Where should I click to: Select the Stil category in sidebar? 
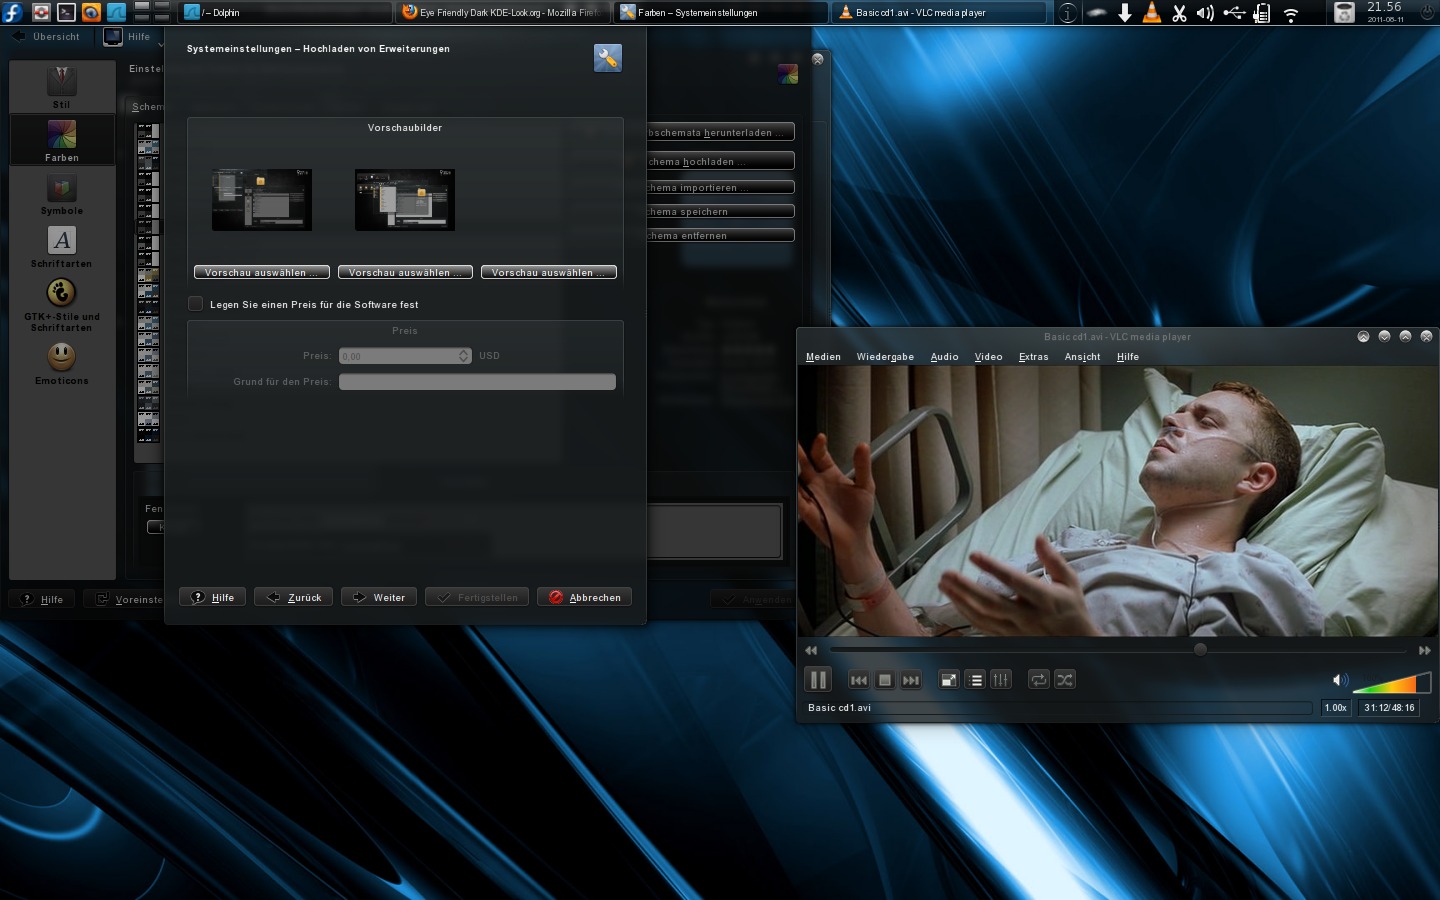coord(62,87)
